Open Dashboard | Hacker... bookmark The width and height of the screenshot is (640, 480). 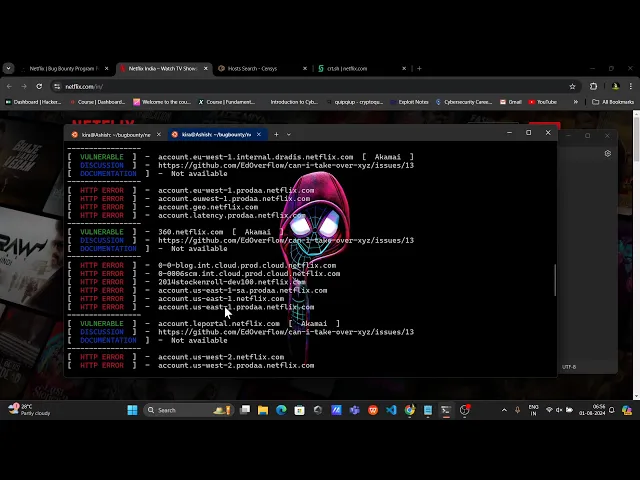point(33,102)
